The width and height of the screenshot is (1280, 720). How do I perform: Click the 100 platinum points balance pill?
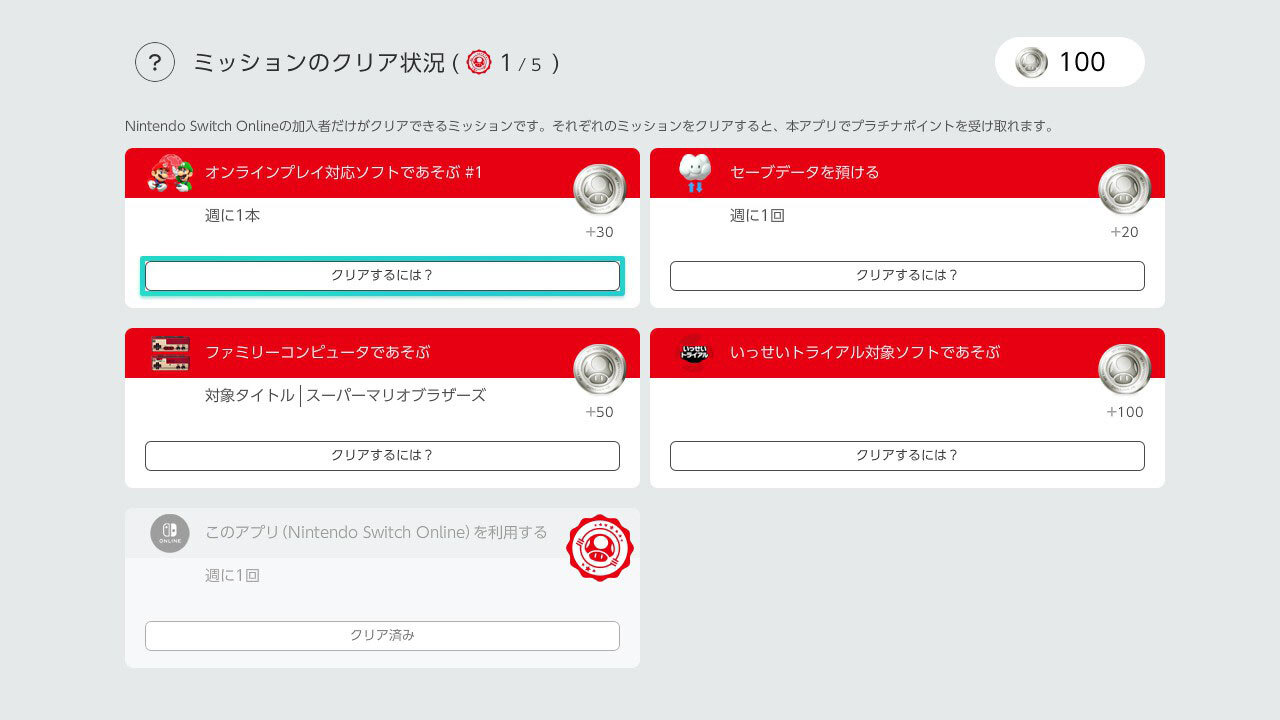[1069, 62]
